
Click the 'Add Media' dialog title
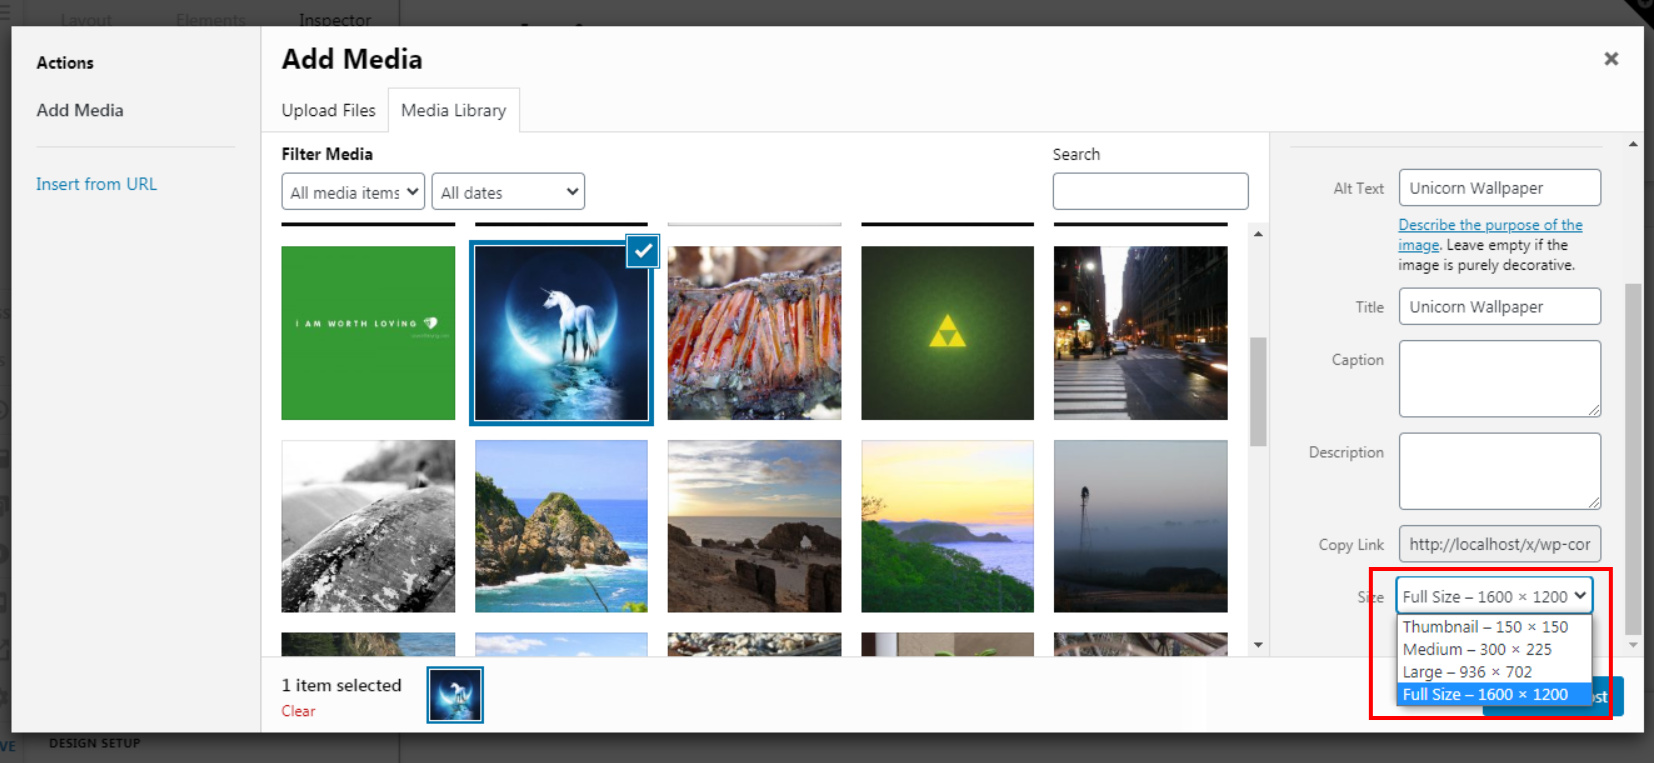[x=352, y=59]
